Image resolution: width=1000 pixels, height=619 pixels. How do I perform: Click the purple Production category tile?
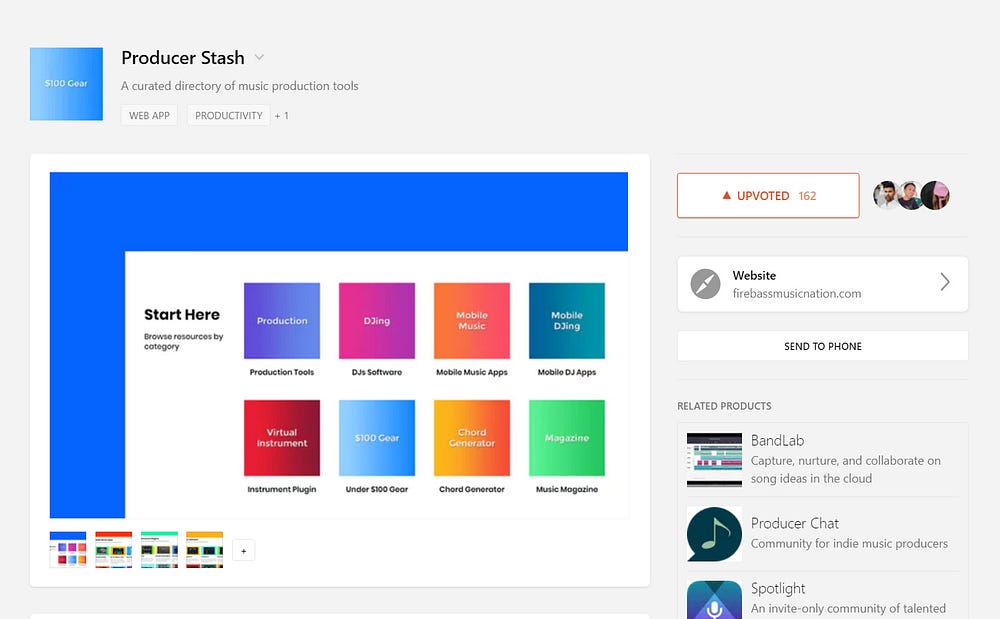282,321
